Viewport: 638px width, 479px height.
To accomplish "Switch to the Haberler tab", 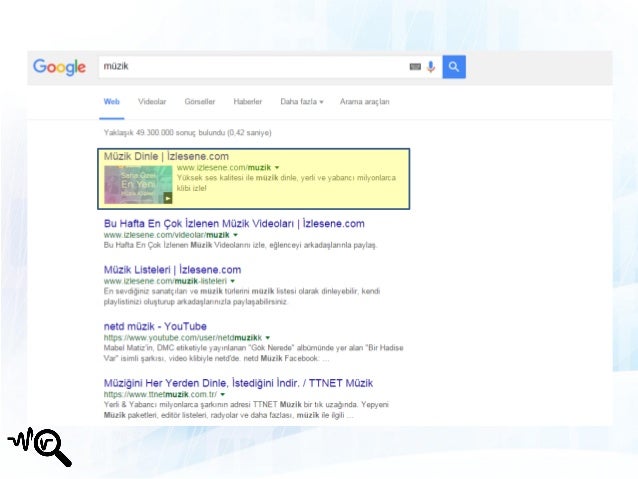I will (x=248, y=102).
